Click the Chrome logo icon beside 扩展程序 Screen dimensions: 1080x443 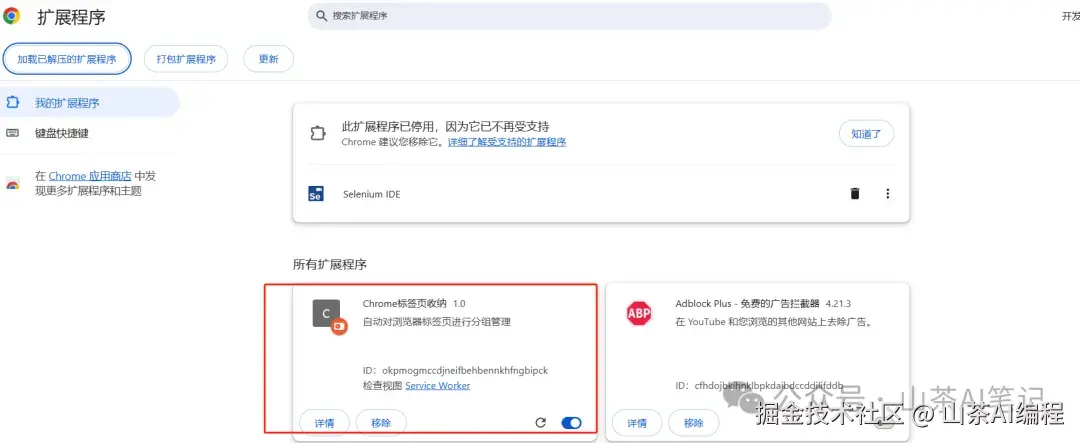(11, 16)
